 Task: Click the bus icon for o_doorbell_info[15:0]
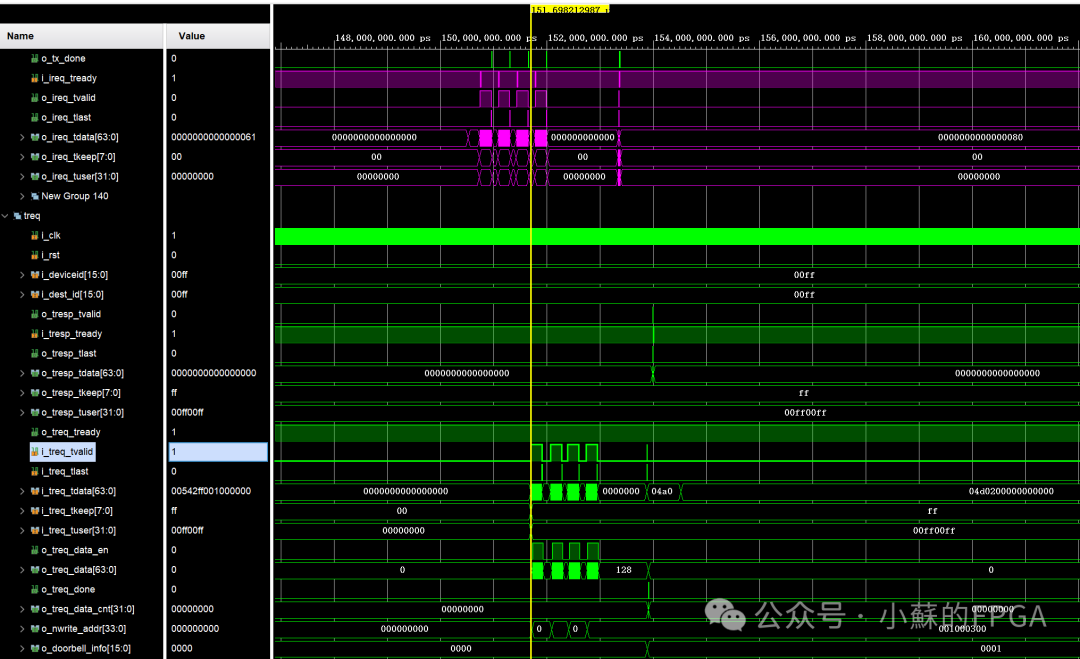(33, 648)
